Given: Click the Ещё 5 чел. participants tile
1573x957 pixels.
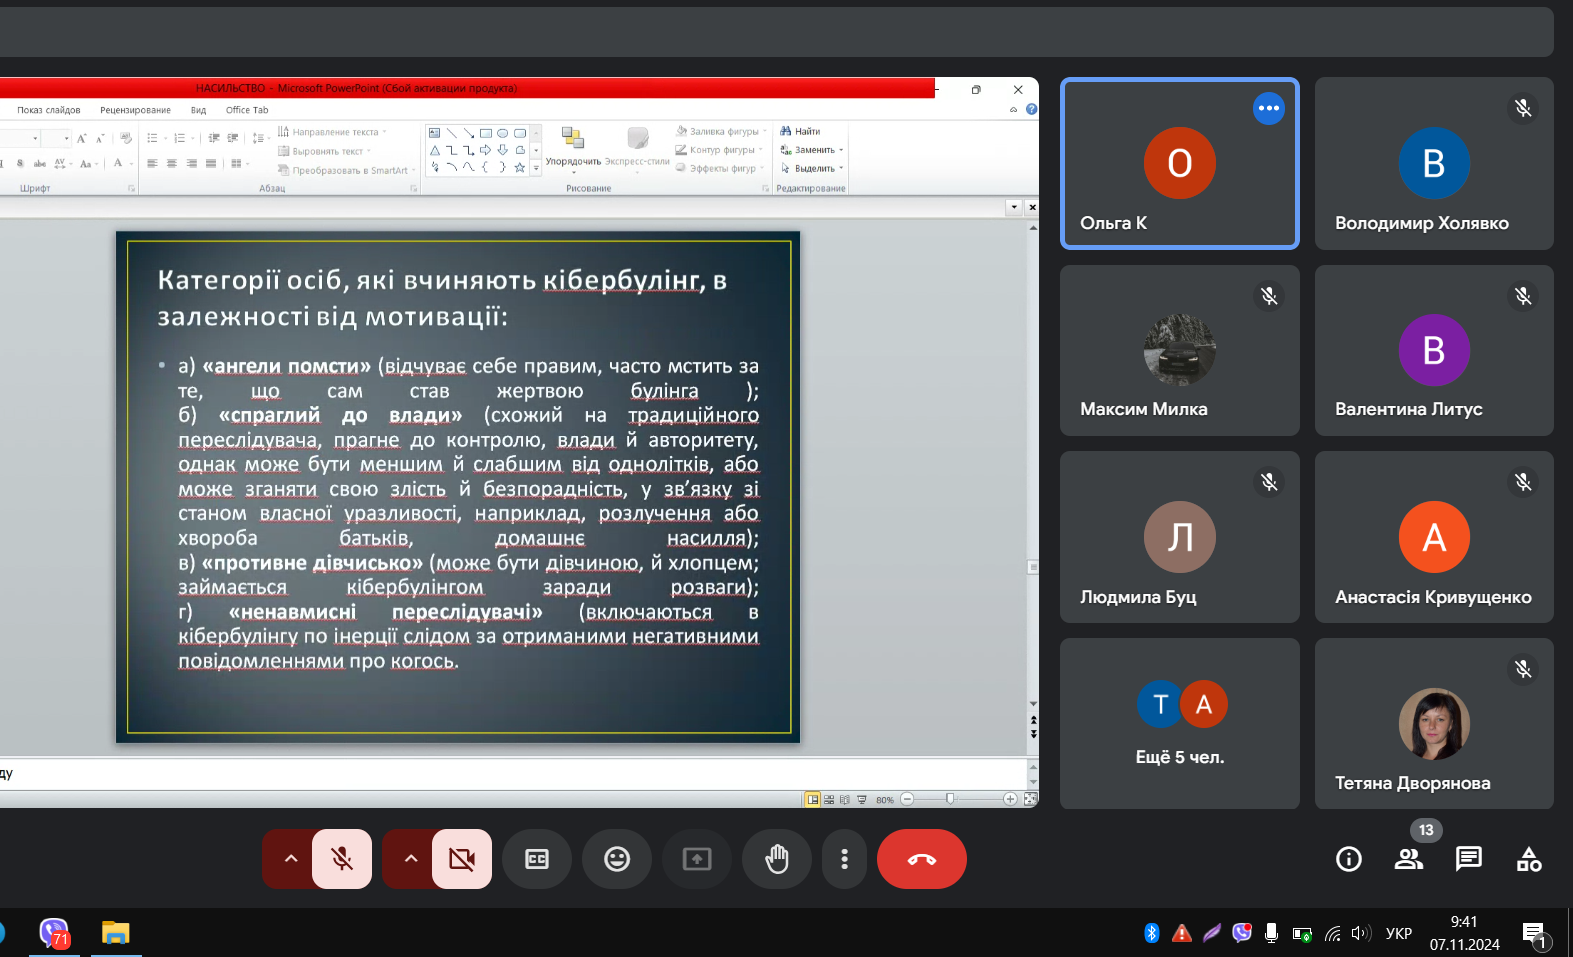Looking at the screenshot, I should point(1180,724).
